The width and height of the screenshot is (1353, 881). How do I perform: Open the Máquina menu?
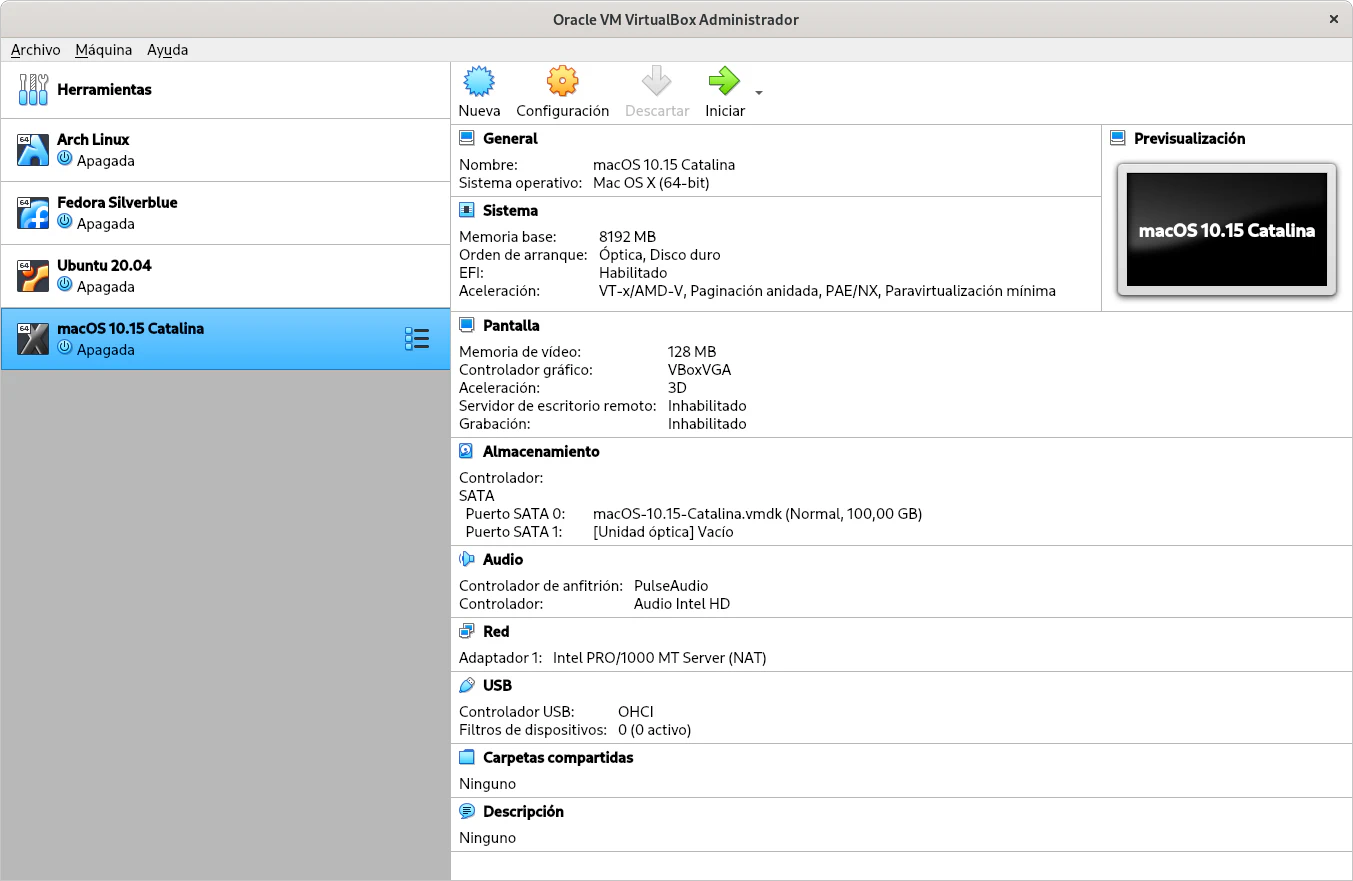pyautogui.click(x=103, y=50)
